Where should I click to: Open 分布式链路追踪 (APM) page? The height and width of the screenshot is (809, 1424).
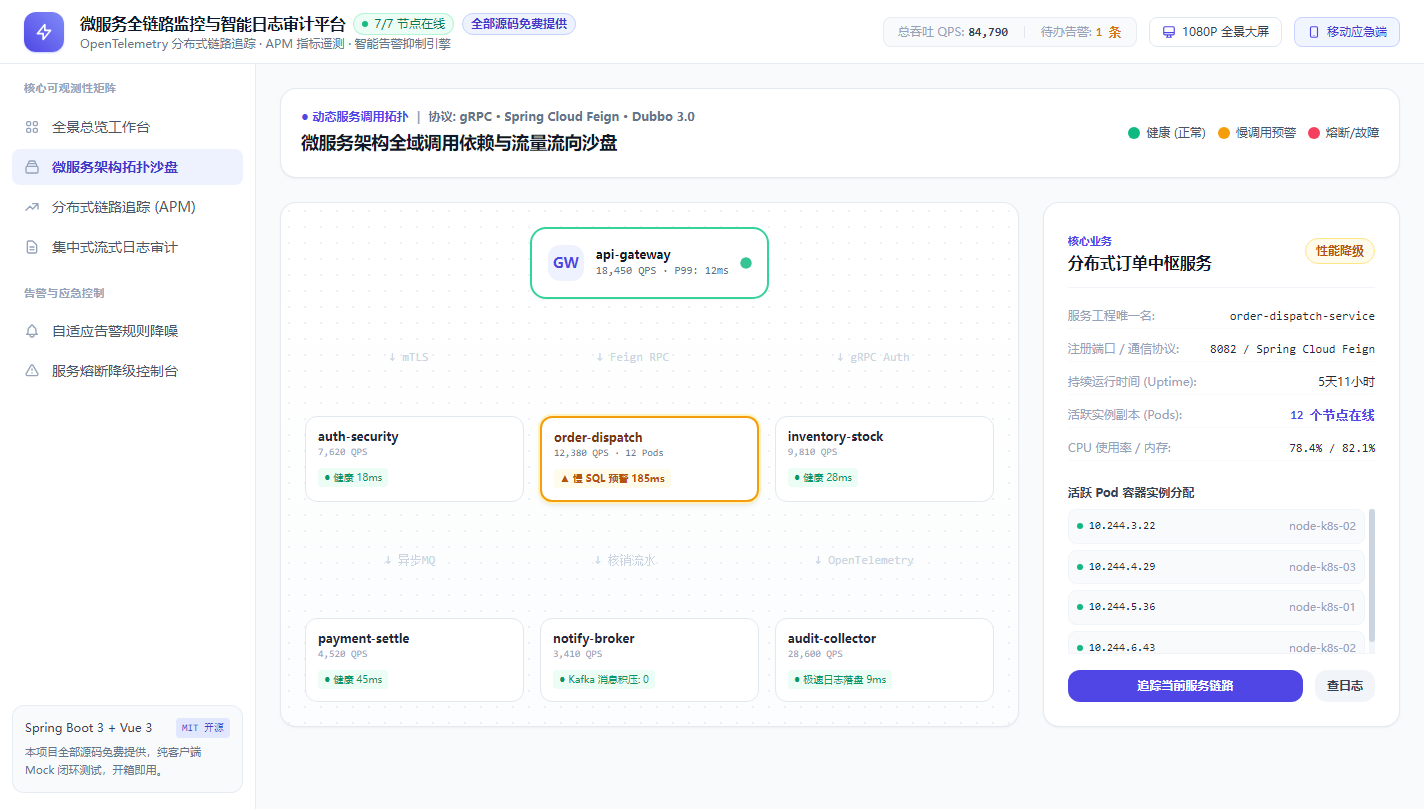pos(127,207)
